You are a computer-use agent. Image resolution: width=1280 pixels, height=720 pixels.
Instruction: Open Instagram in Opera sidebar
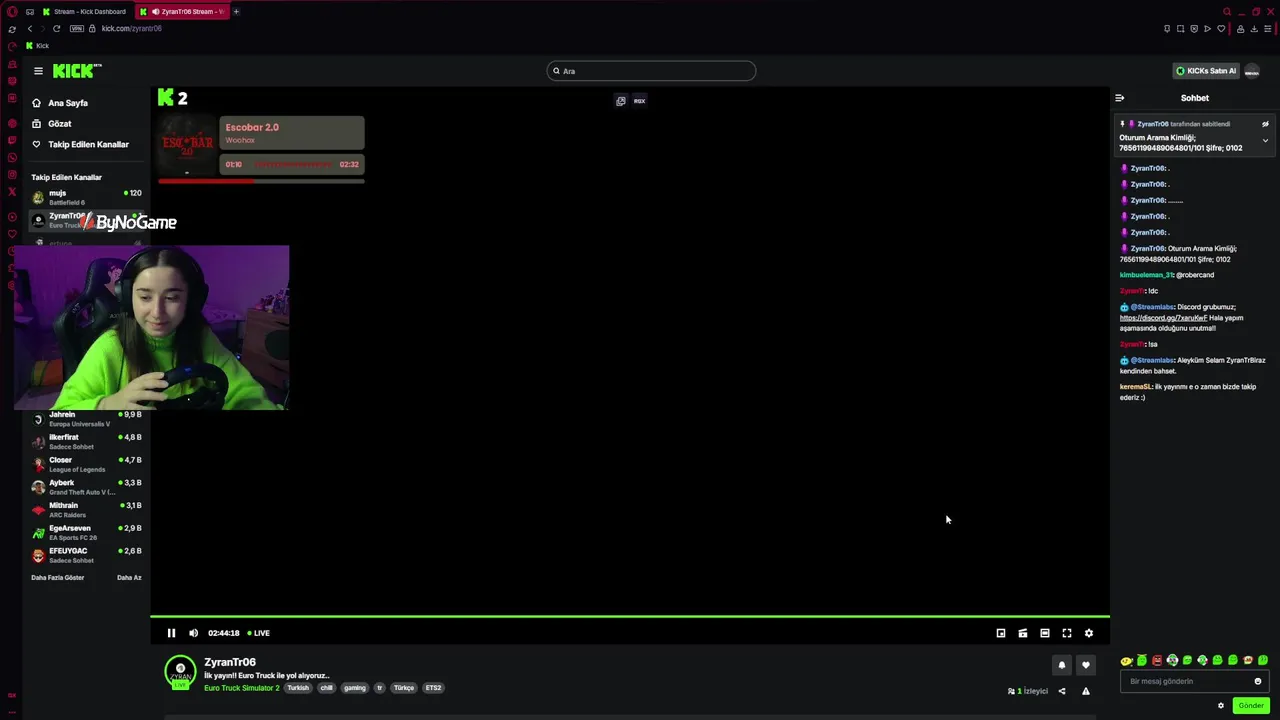click(x=12, y=174)
